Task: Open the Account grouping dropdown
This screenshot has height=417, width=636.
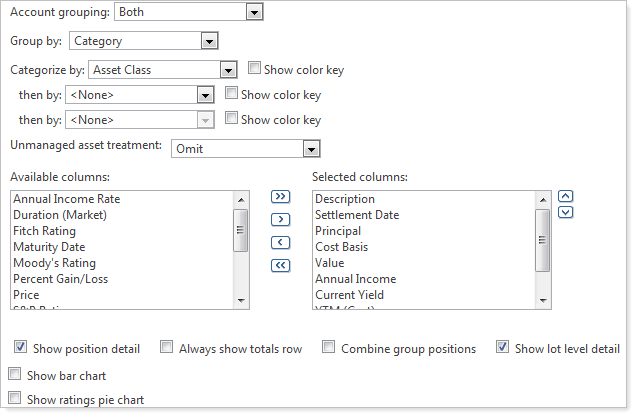Action: point(254,12)
